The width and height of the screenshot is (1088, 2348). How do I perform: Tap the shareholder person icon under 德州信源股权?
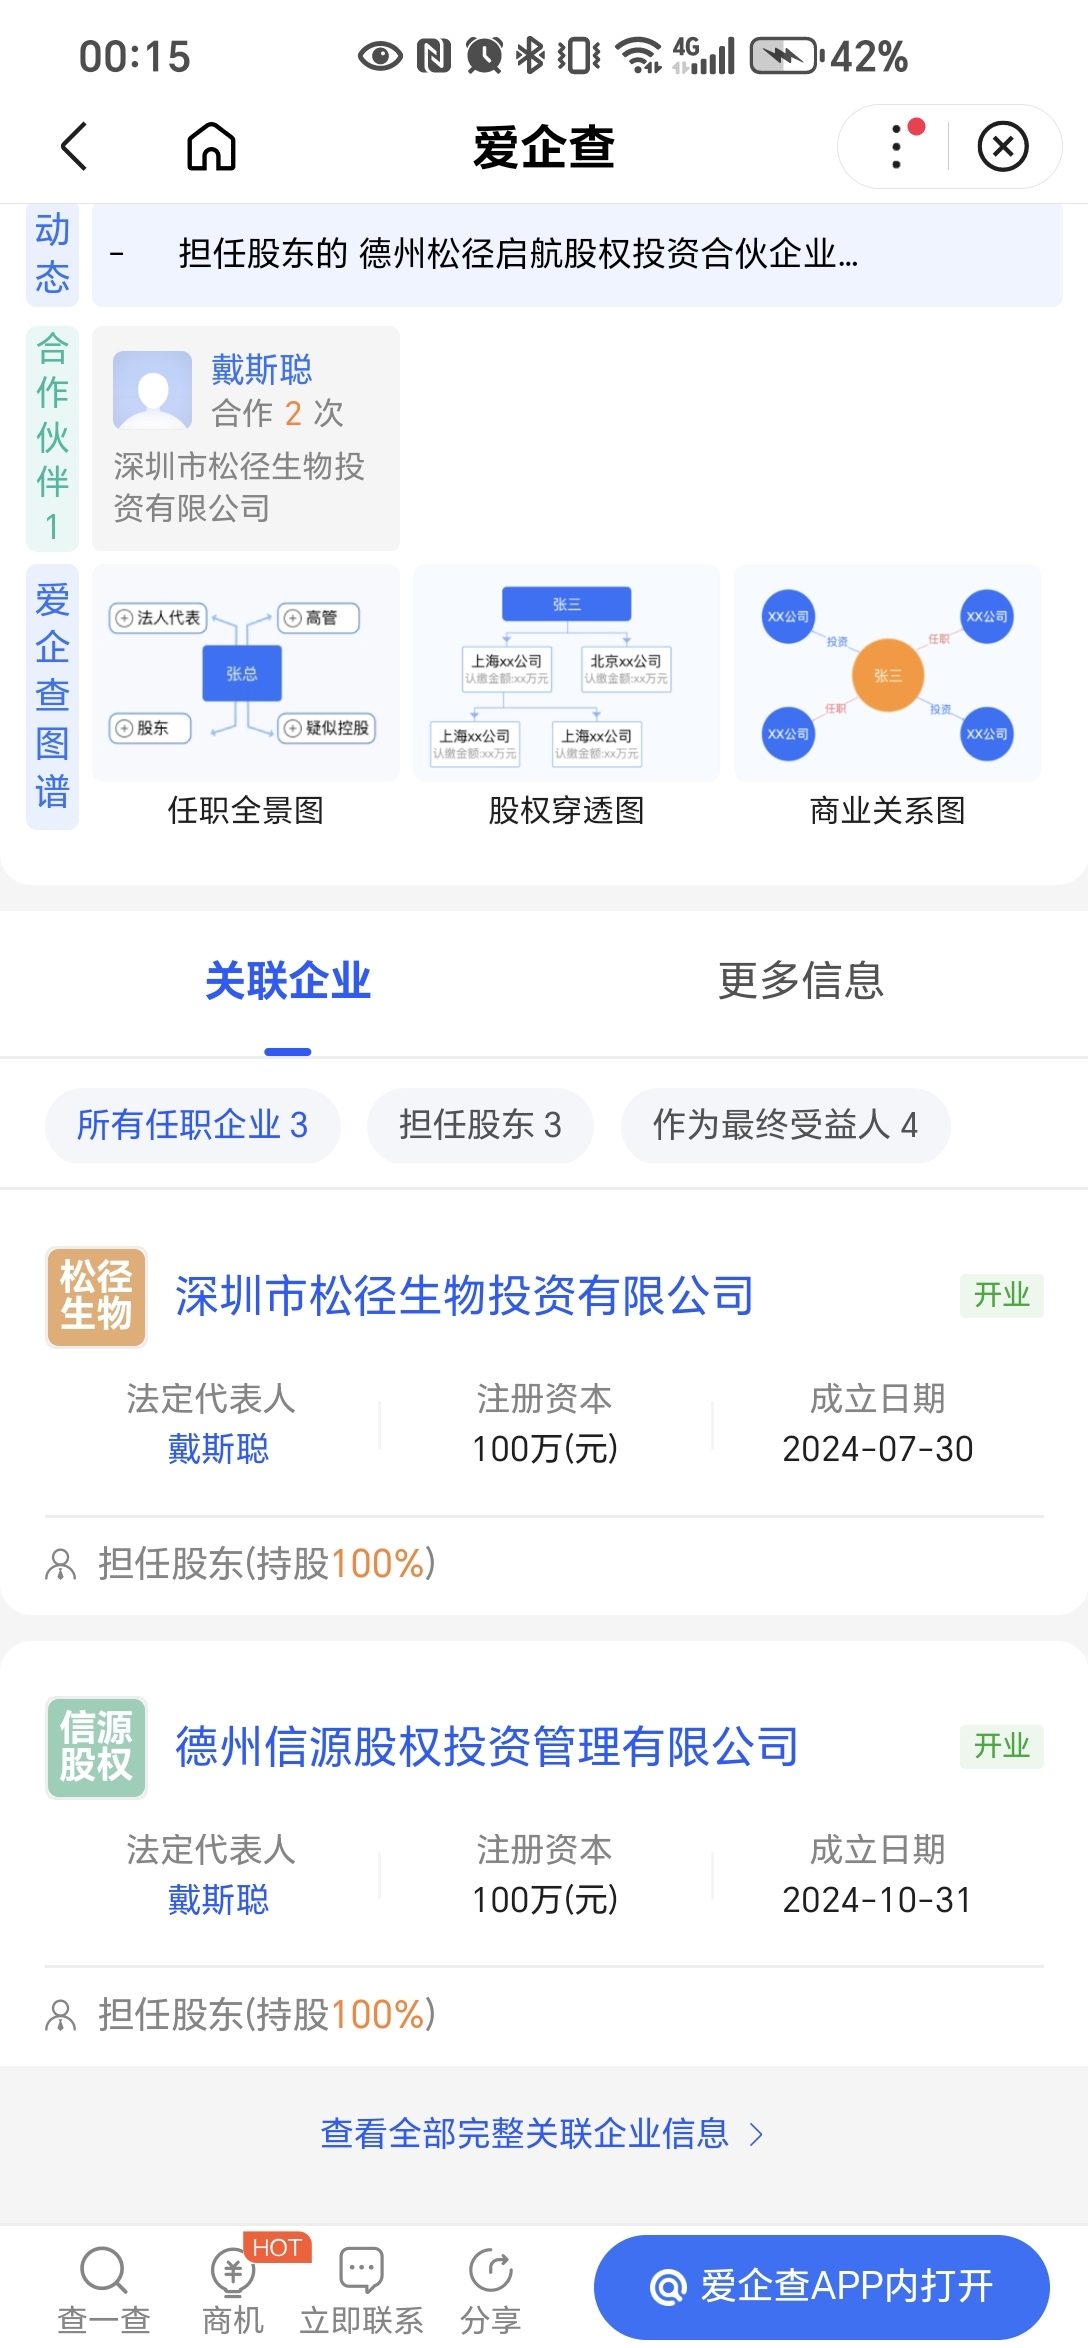[x=61, y=2016]
